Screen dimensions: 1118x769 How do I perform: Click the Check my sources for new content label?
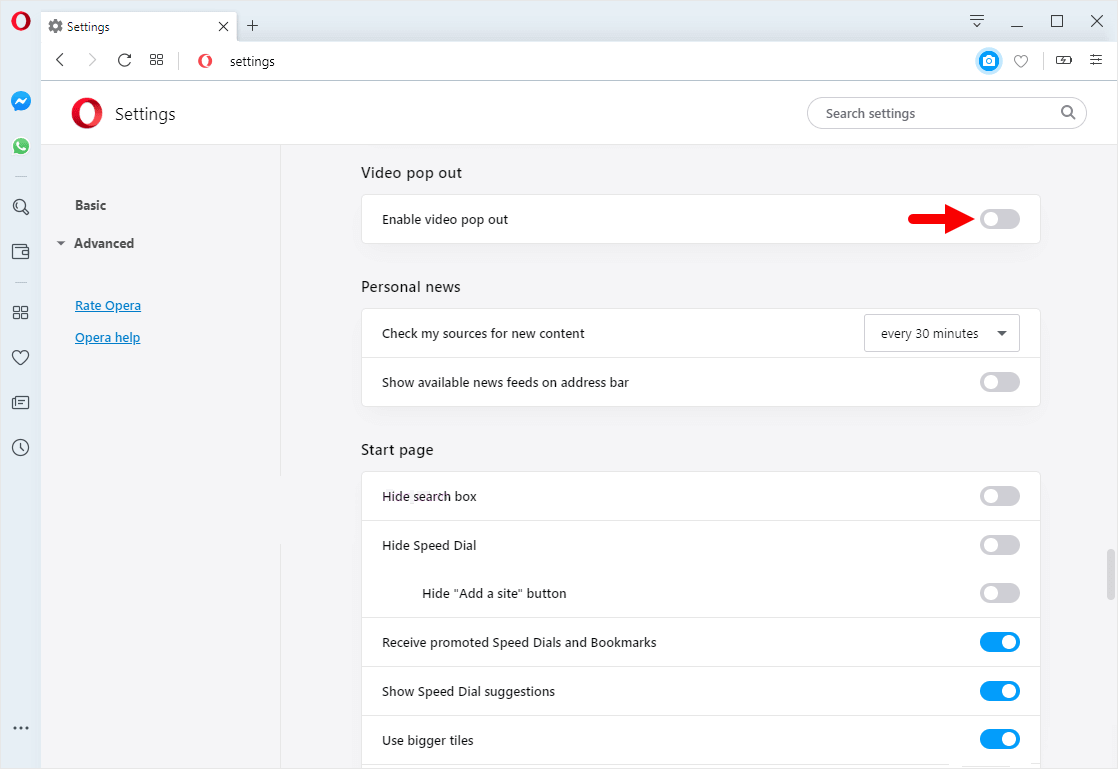pos(483,334)
